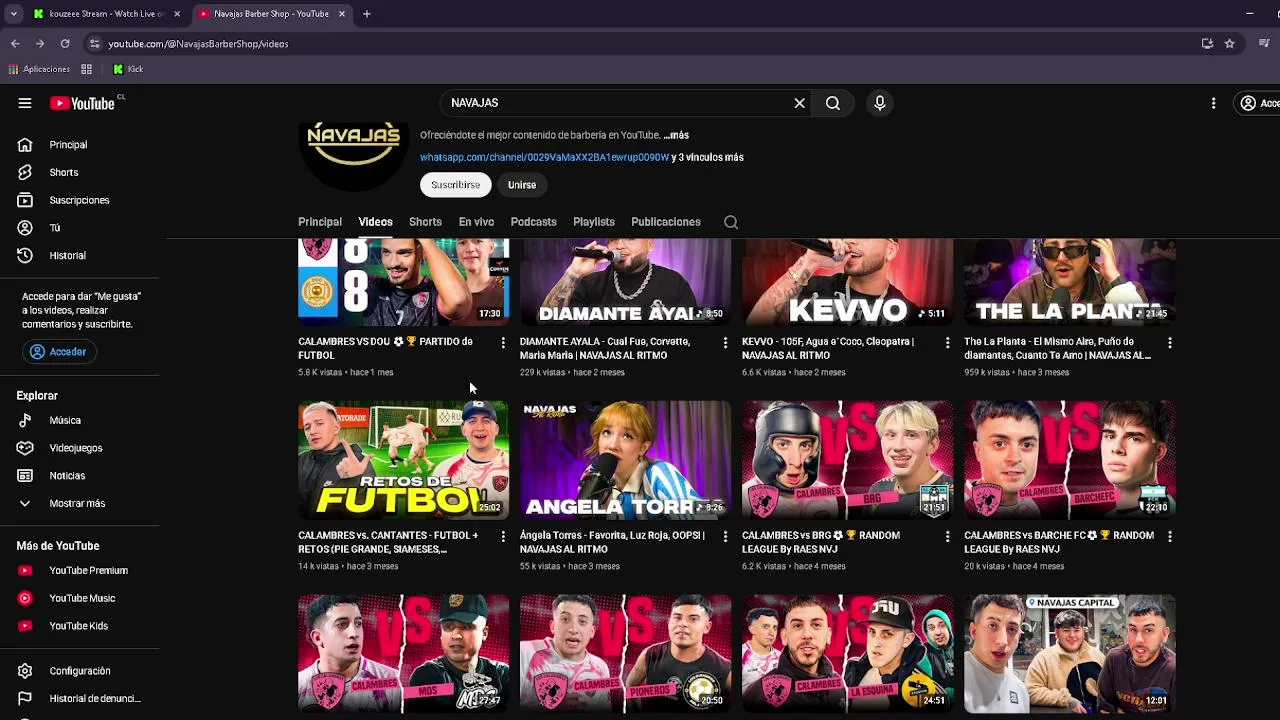Click the magnifier search button
This screenshot has height=720, width=1280.
(x=833, y=103)
